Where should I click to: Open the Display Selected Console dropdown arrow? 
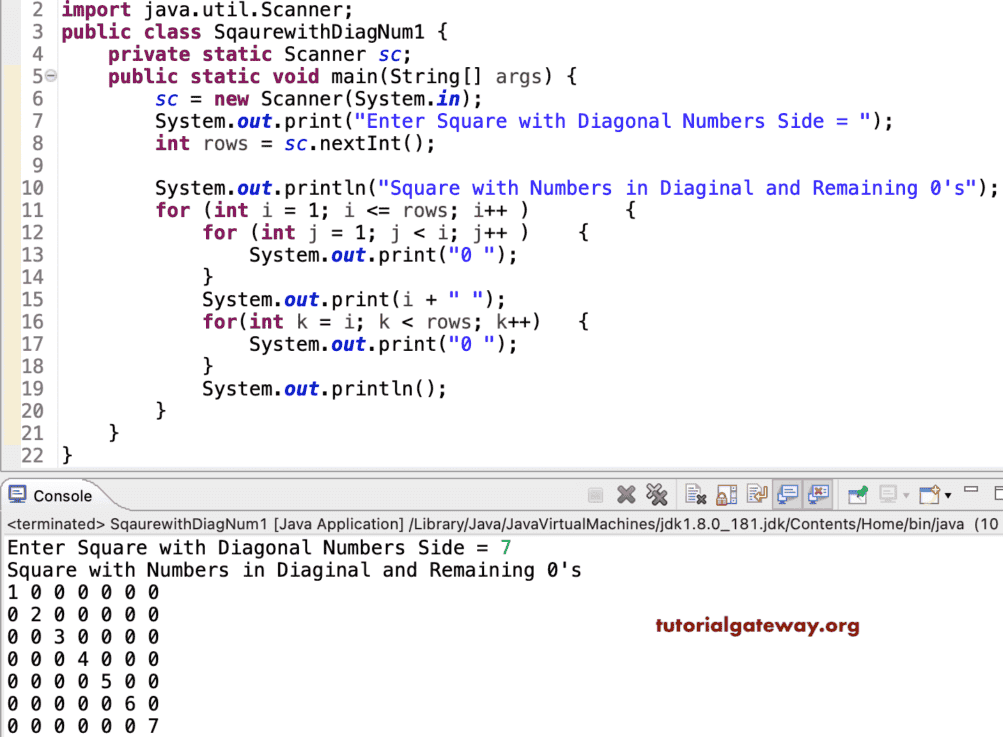906,496
